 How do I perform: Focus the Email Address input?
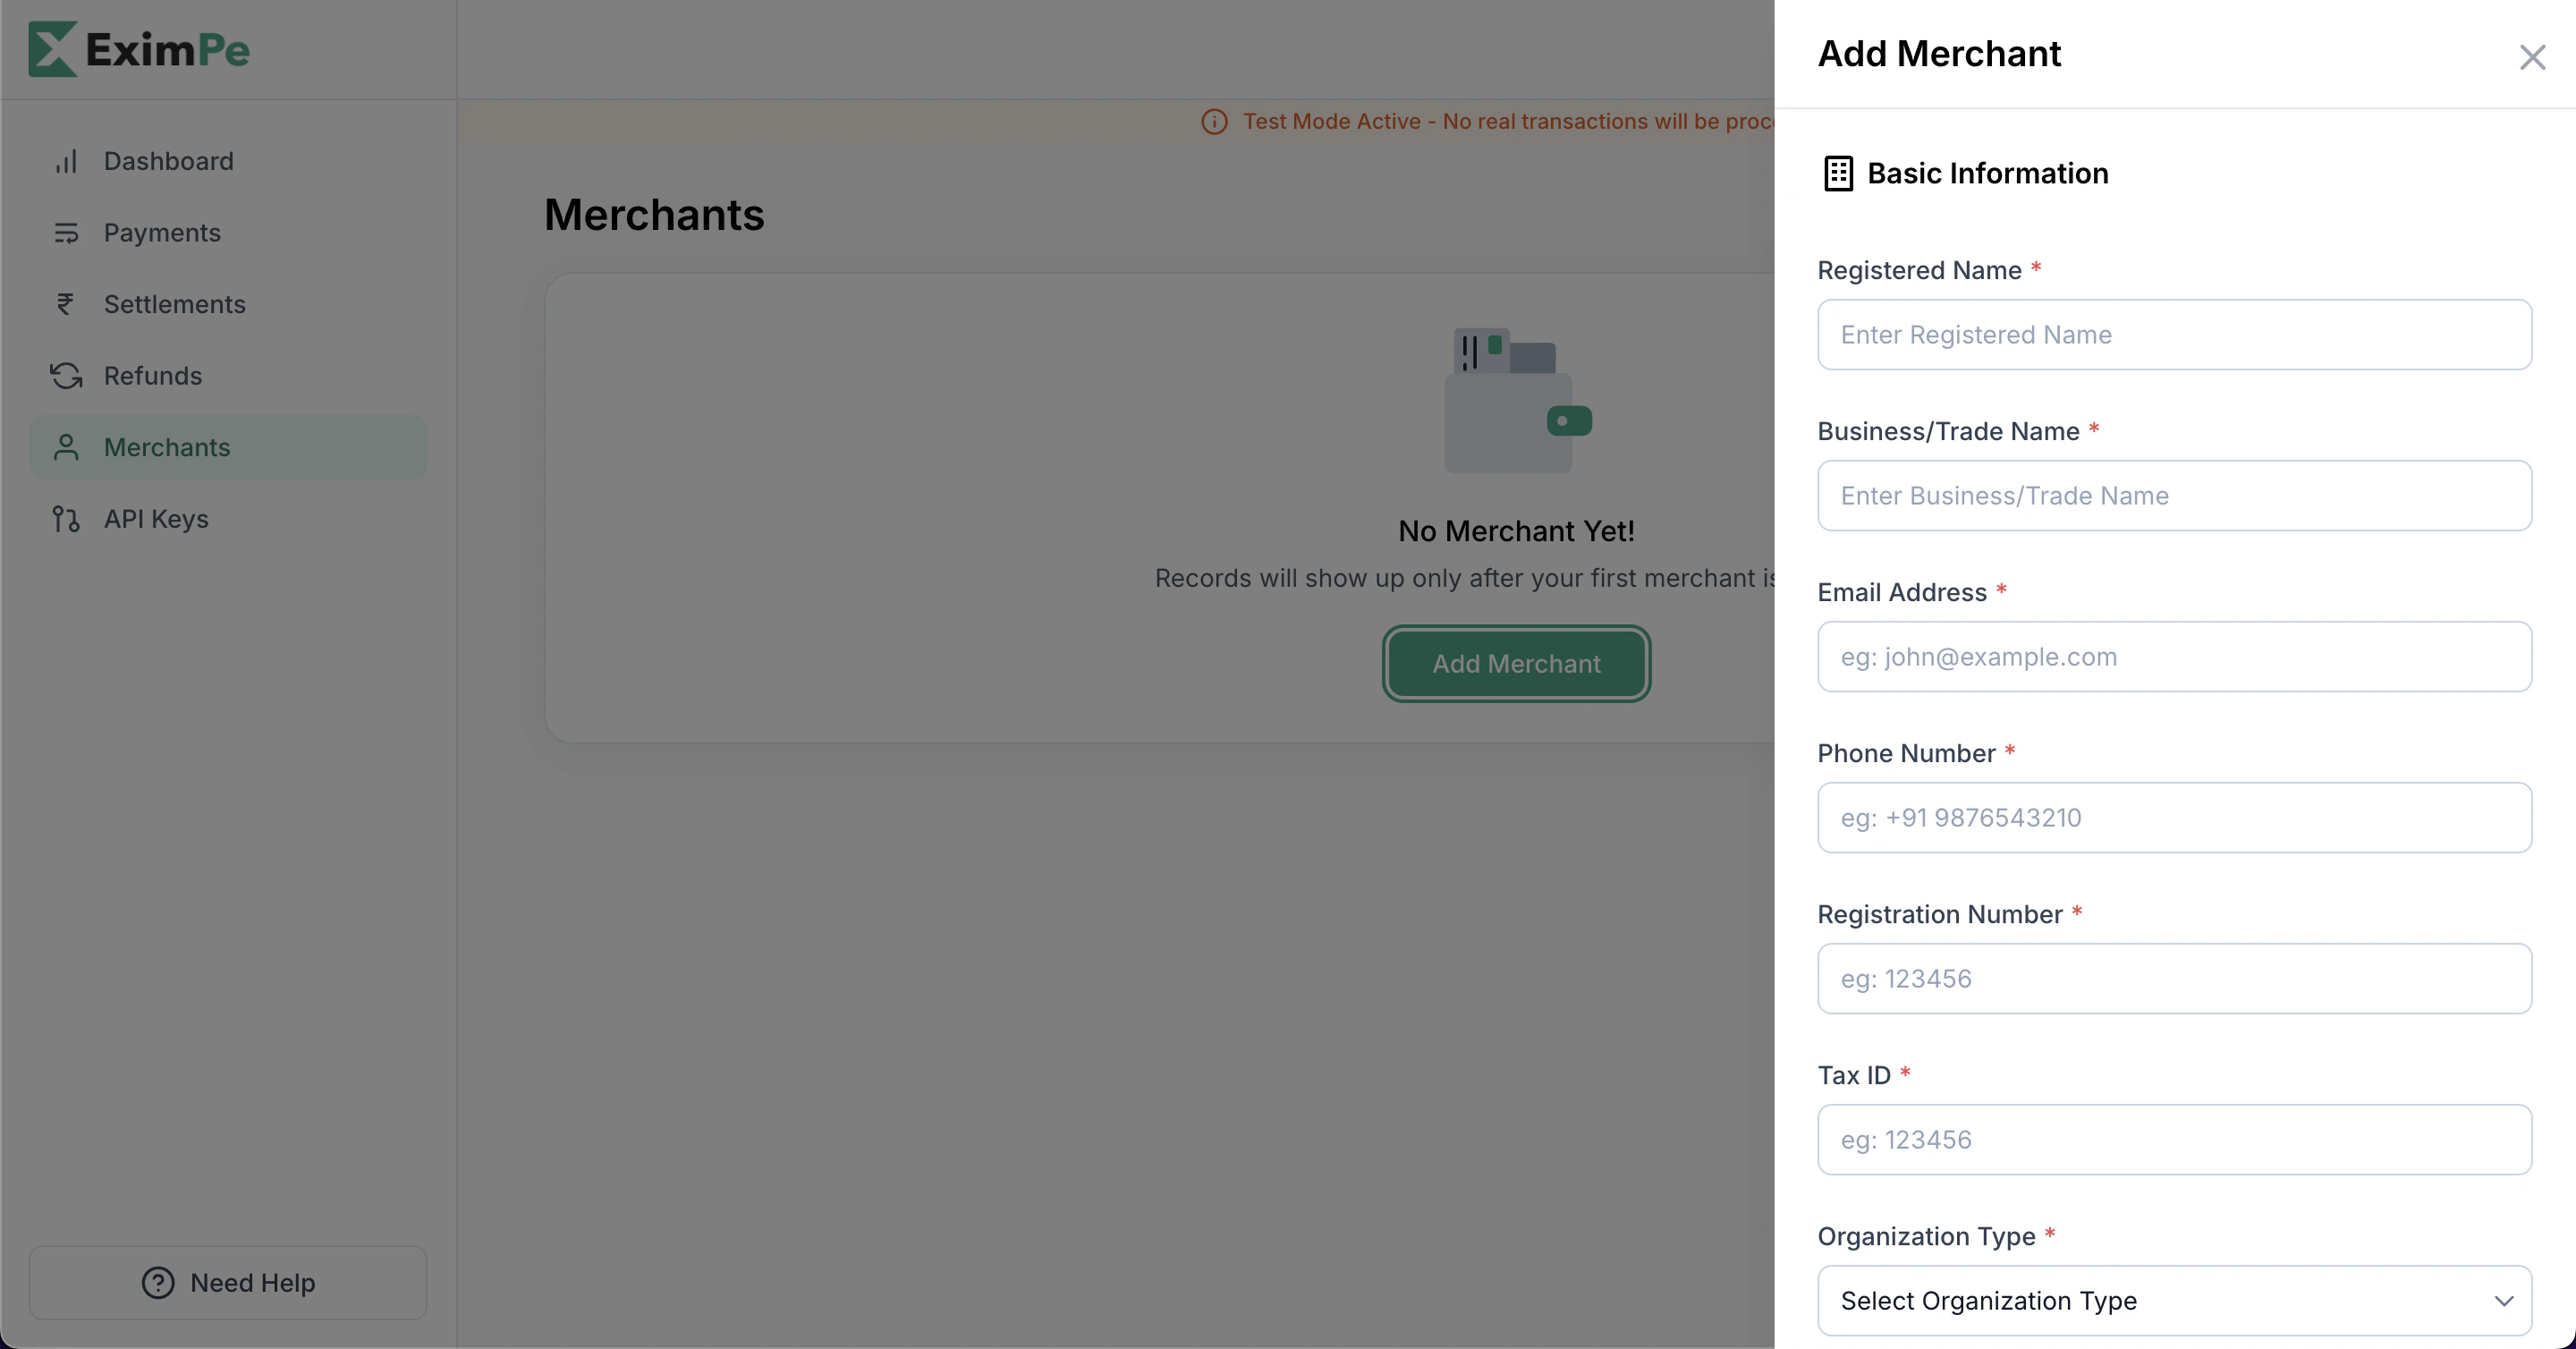click(2175, 656)
